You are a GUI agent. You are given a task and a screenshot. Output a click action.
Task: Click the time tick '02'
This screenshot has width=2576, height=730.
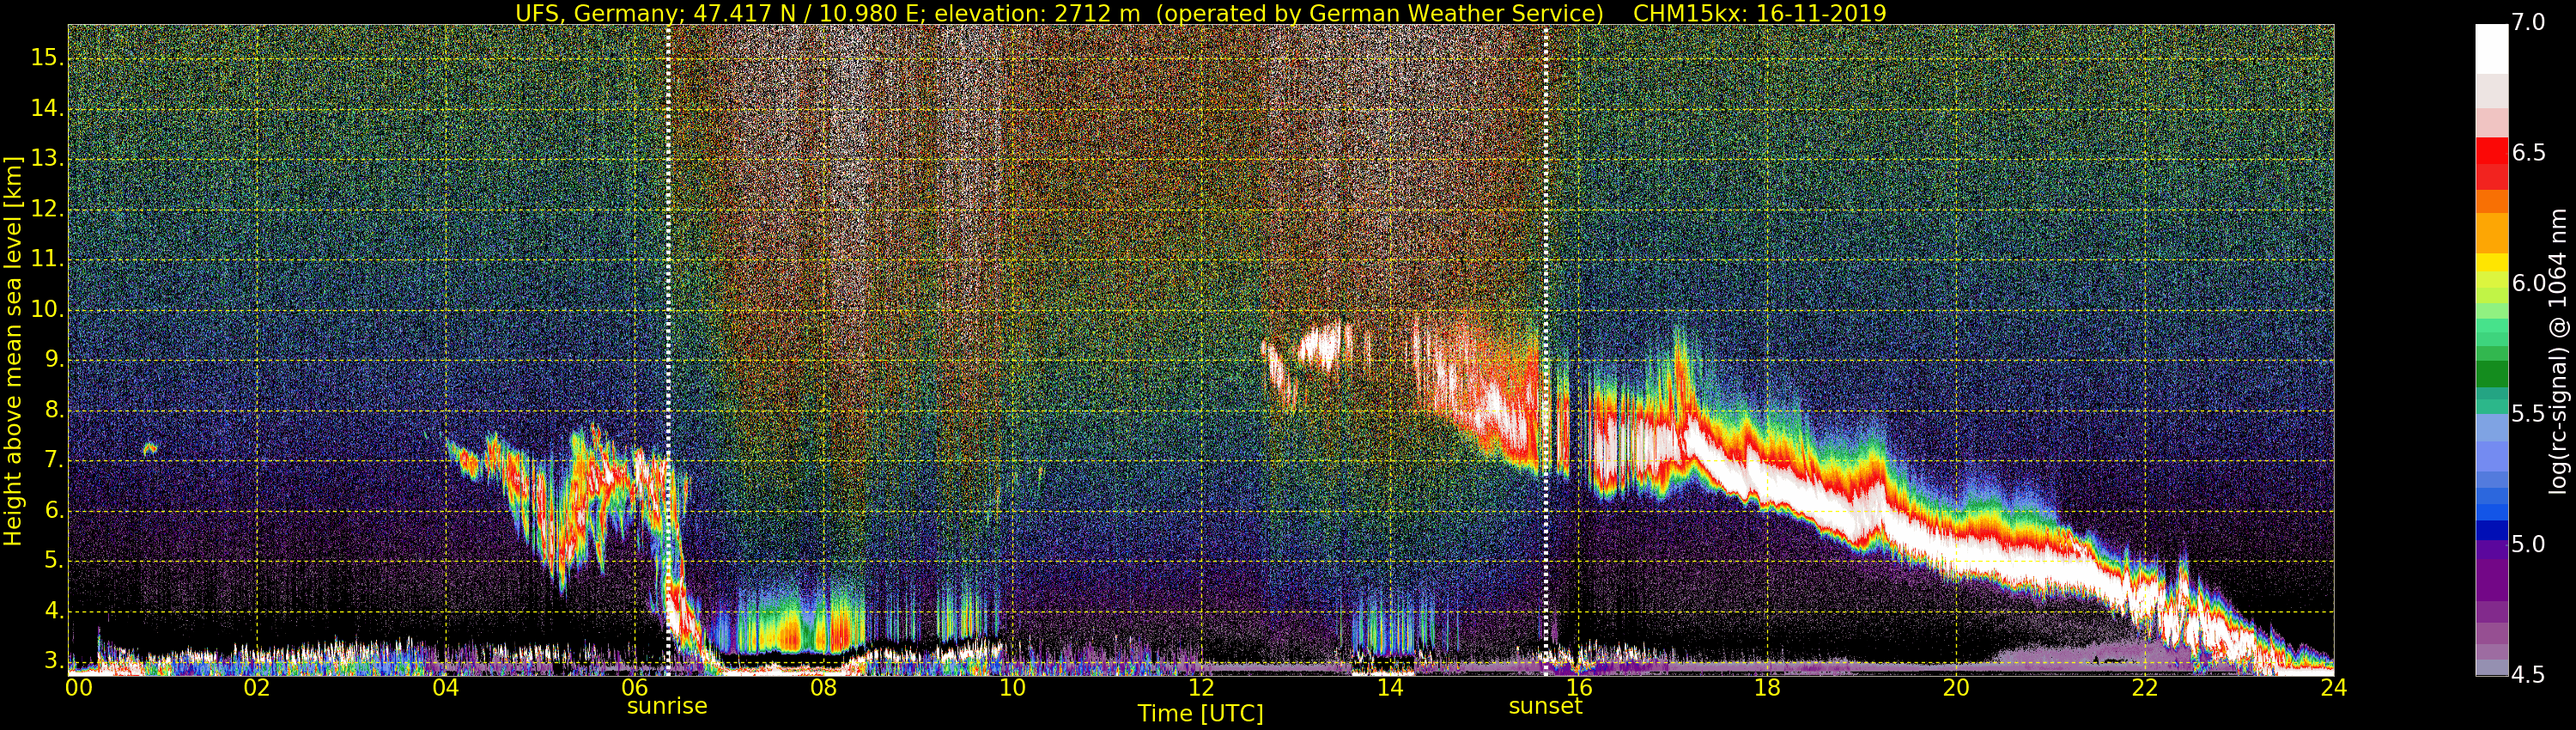tap(257, 688)
